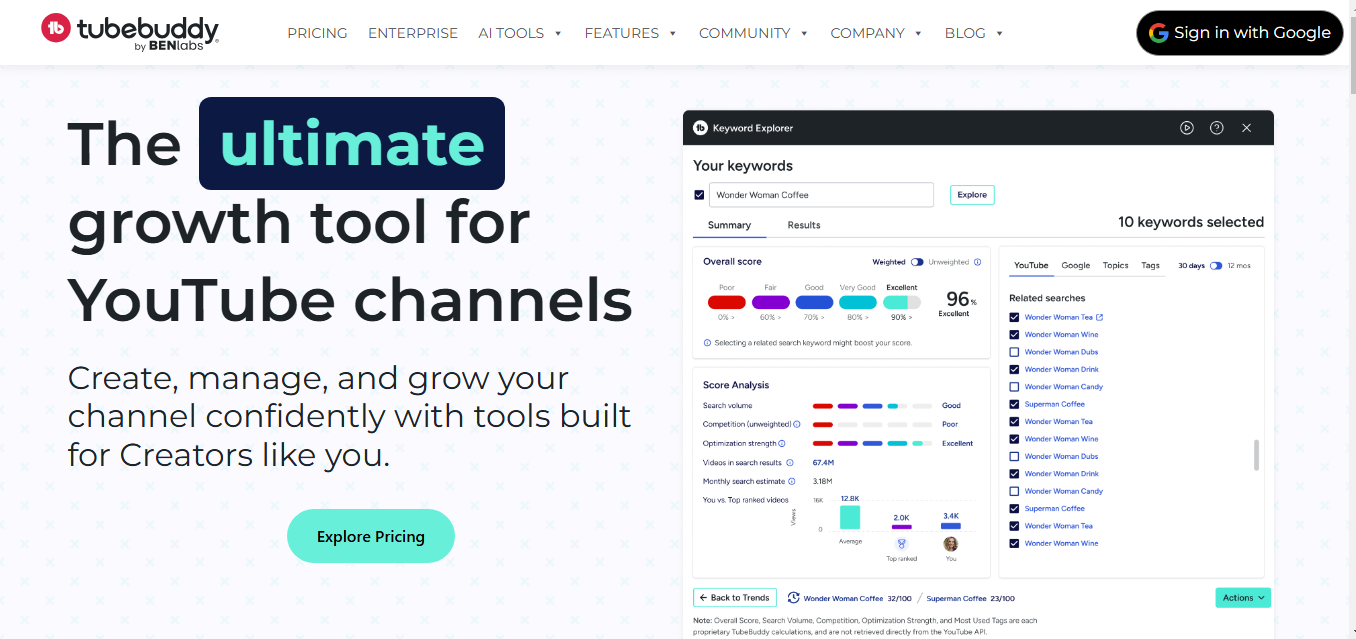Image resolution: width=1356 pixels, height=639 pixels.
Task: Click the left arrow icon in Back to Trends
Action: coord(703,598)
